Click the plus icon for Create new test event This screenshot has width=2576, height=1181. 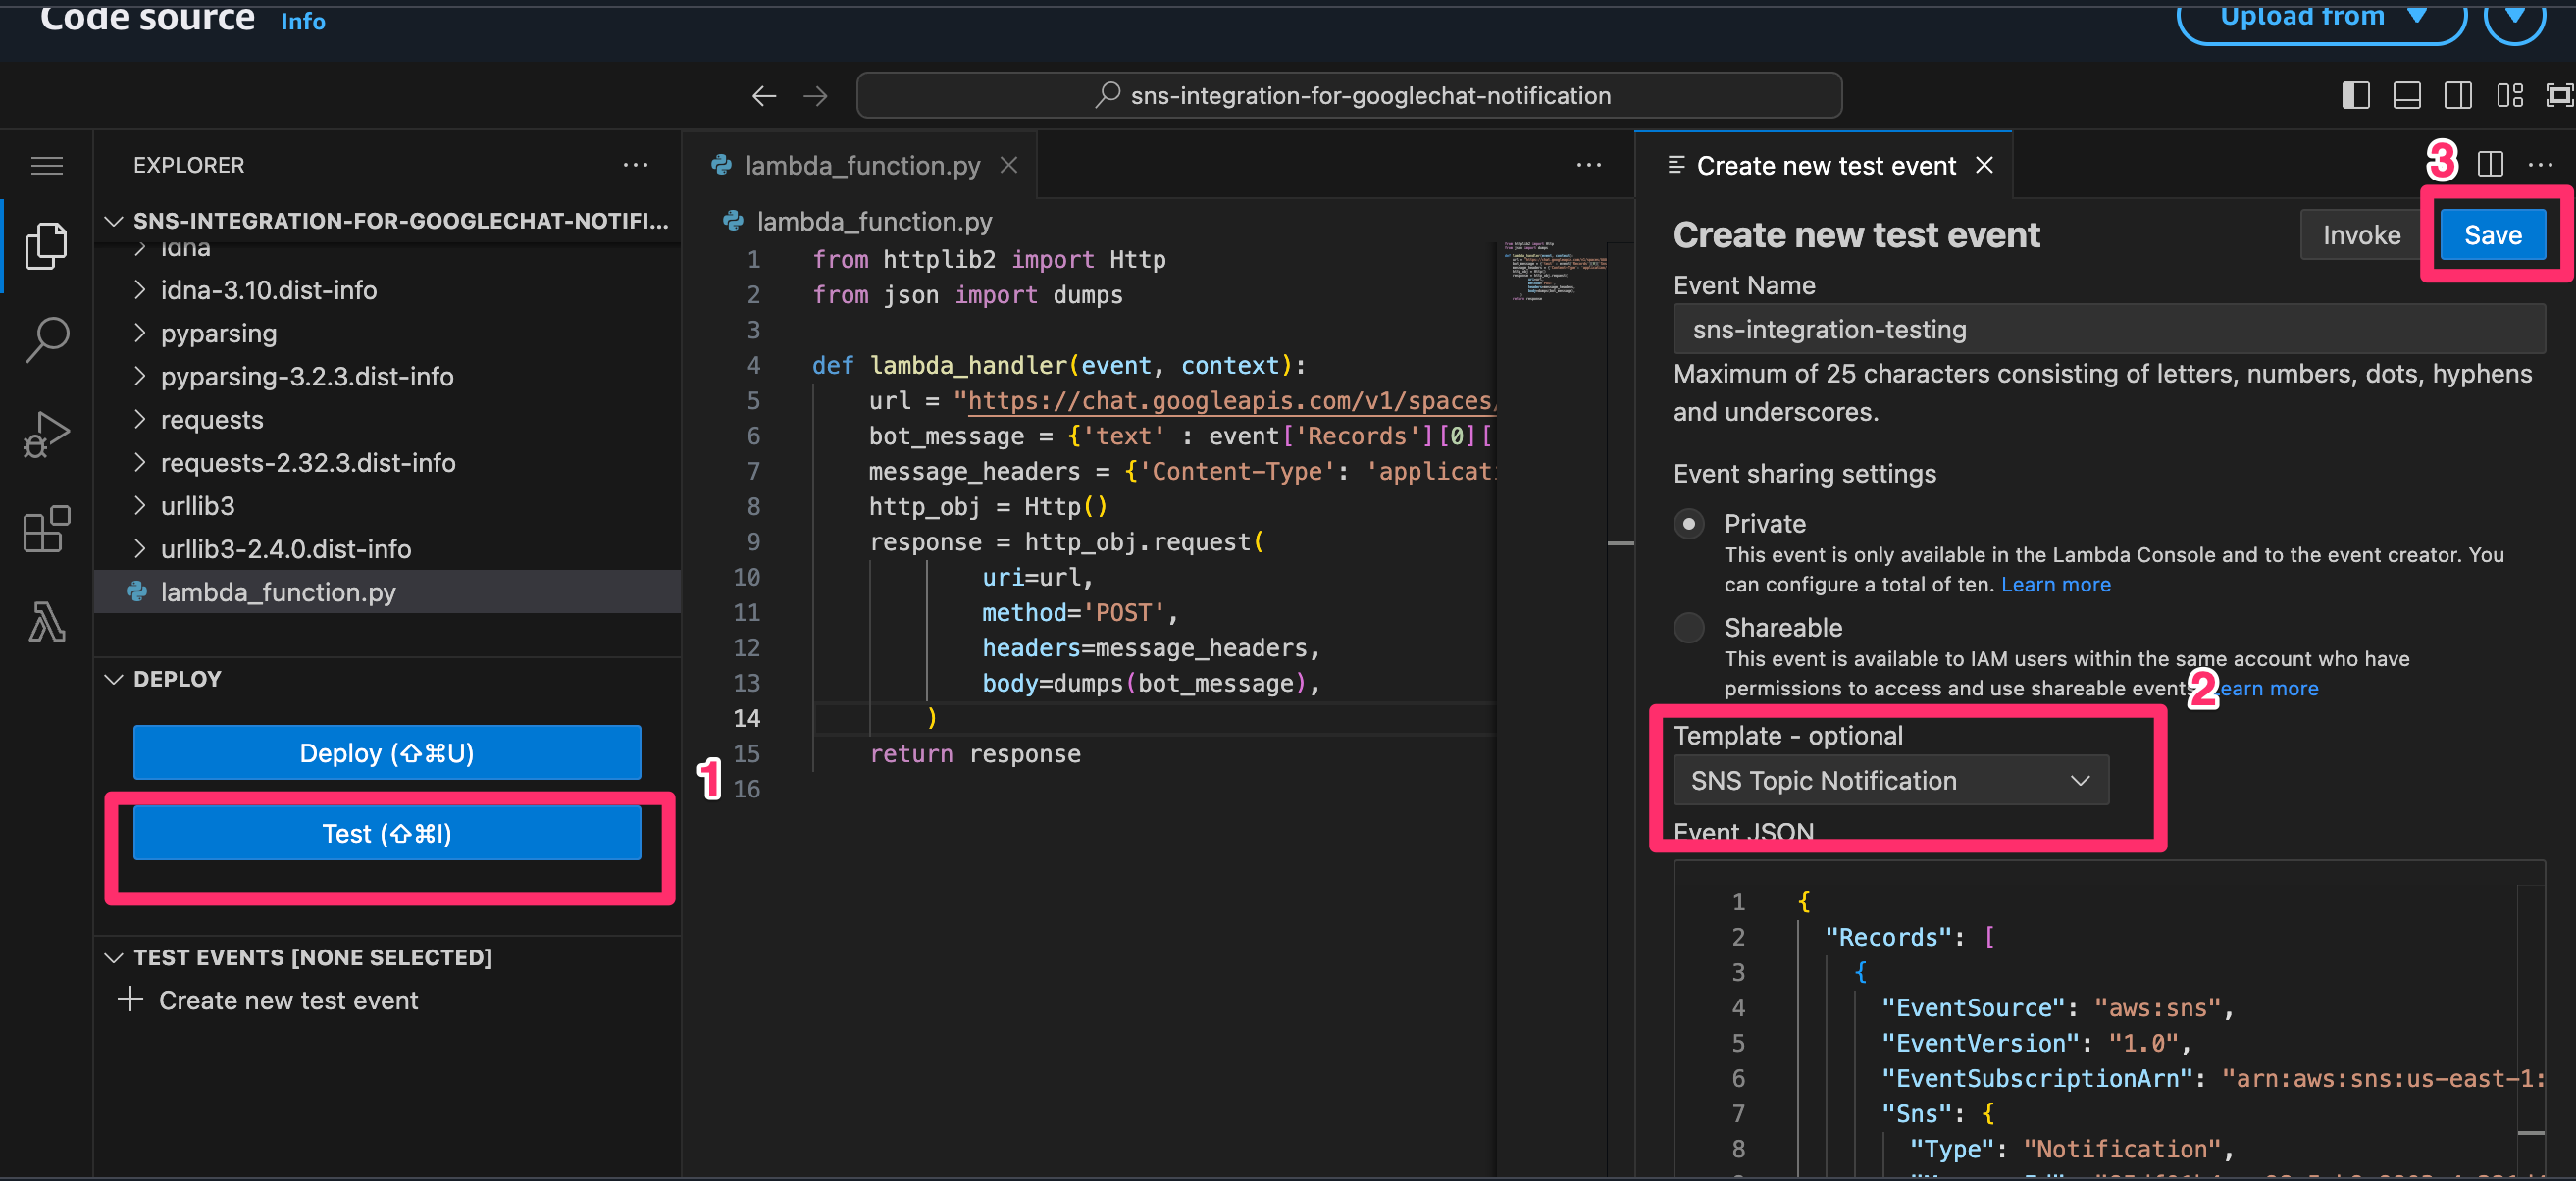pyautogui.click(x=130, y=999)
